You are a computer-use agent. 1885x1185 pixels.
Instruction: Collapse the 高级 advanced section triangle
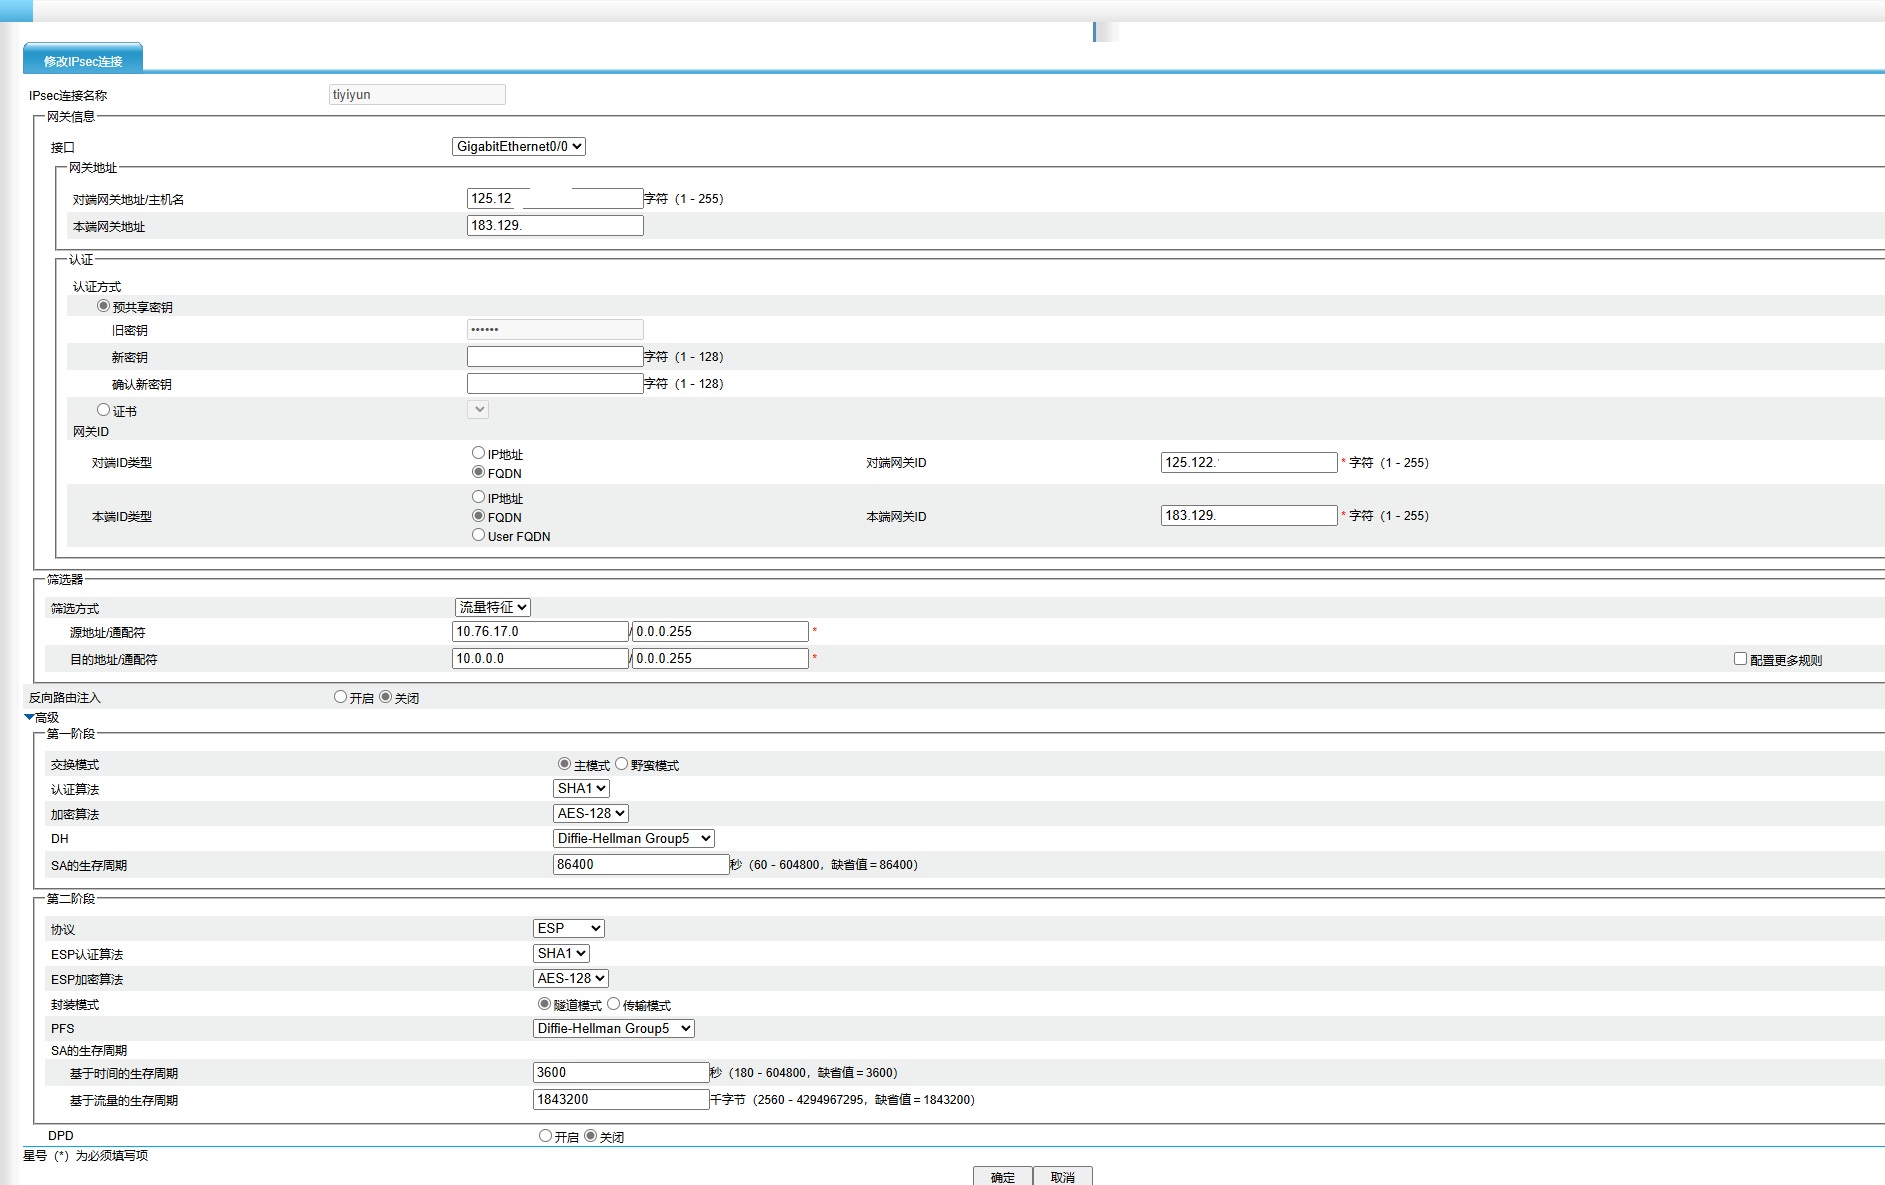[29, 717]
